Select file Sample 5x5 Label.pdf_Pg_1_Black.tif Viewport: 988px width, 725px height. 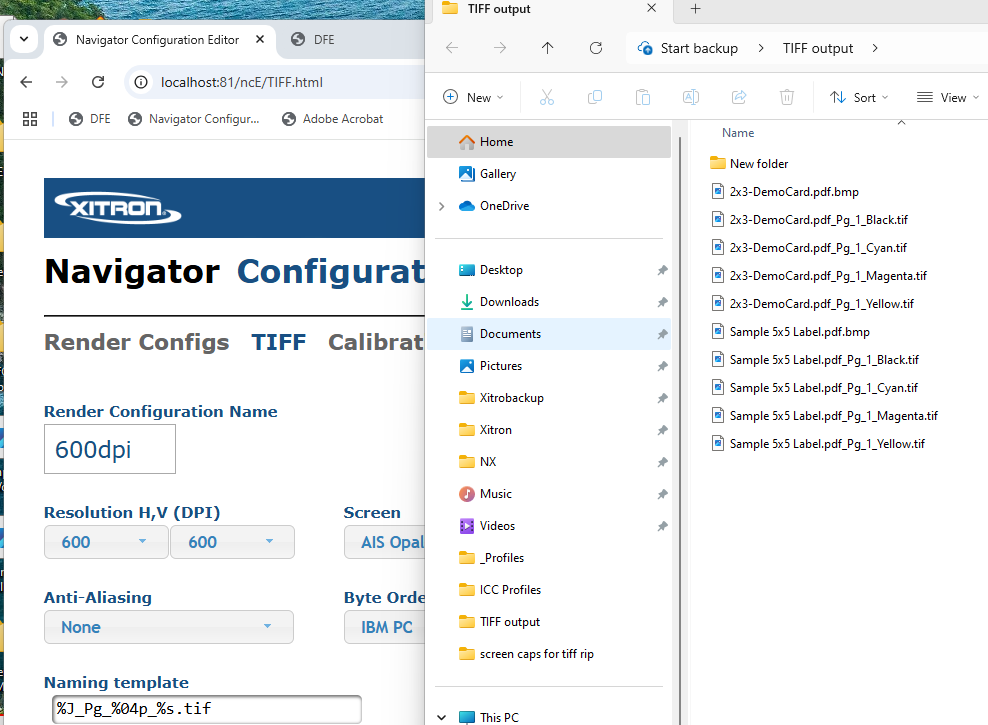pyautogui.click(x=815, y=360)
